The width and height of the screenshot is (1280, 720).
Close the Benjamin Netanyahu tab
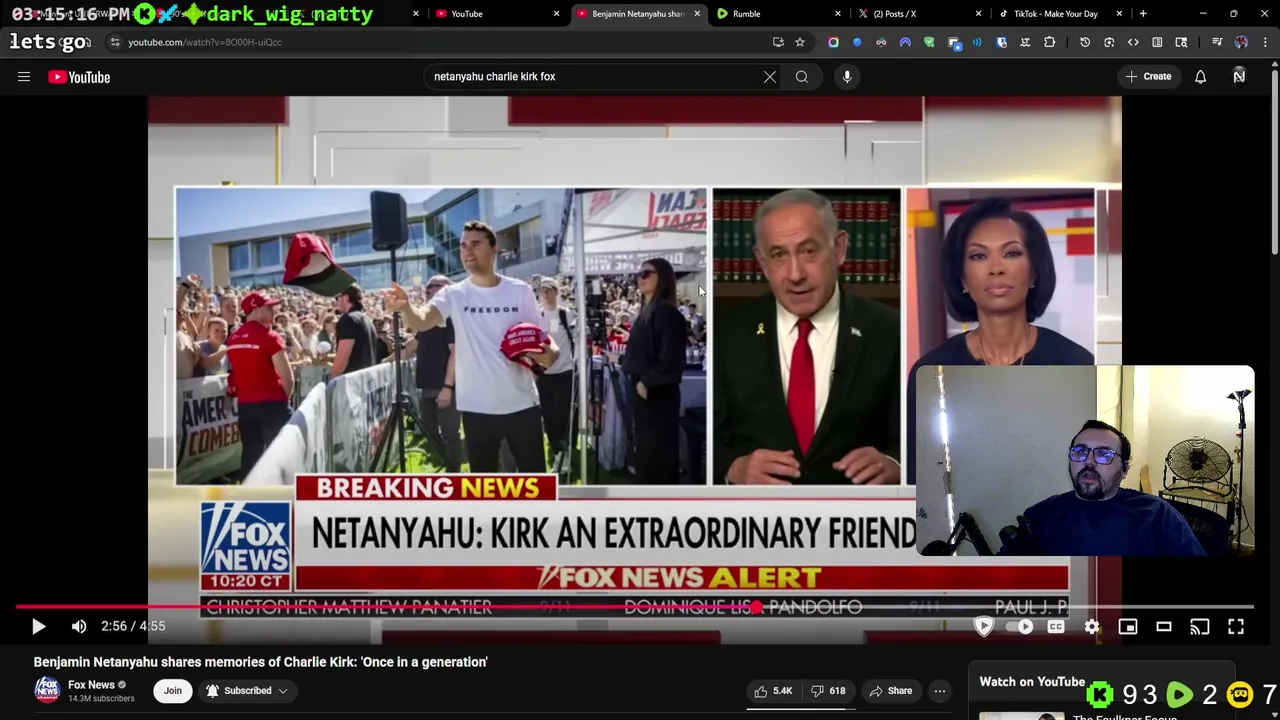(x=697, y=14)
